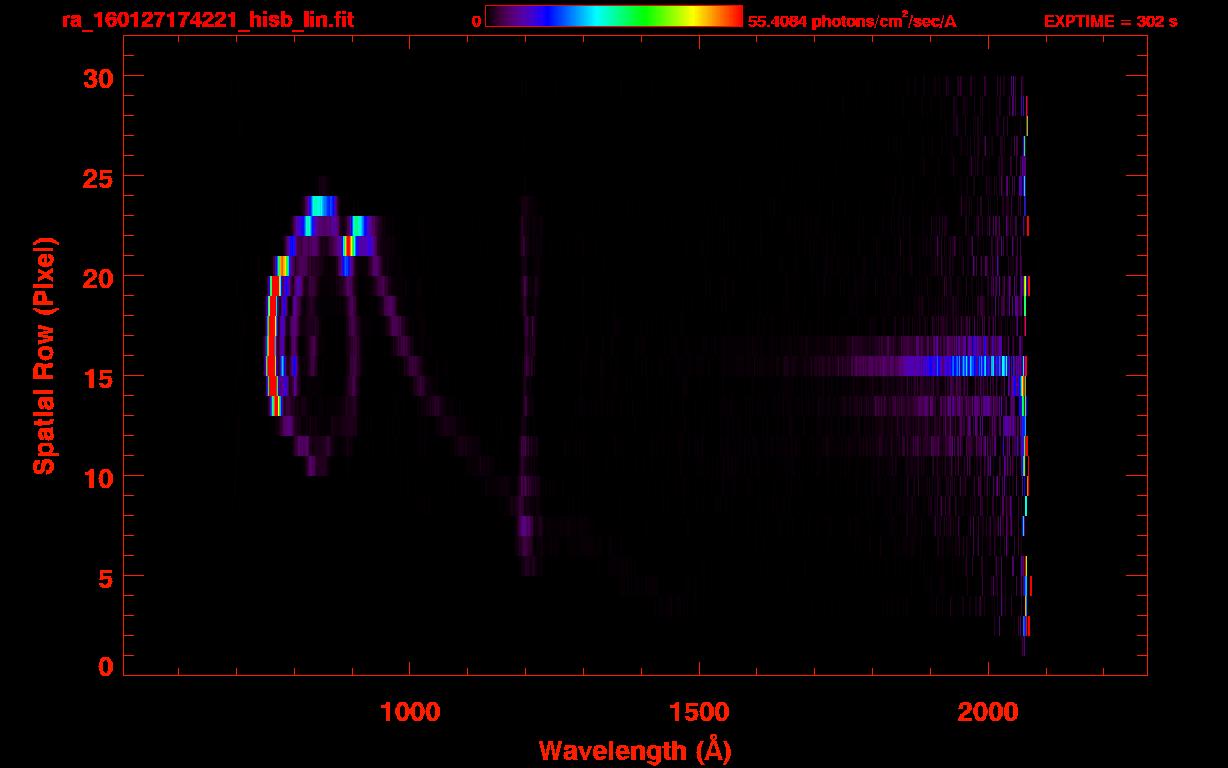
Task: Click the y-axis tick label 30
Action: [x=96, y=77]
